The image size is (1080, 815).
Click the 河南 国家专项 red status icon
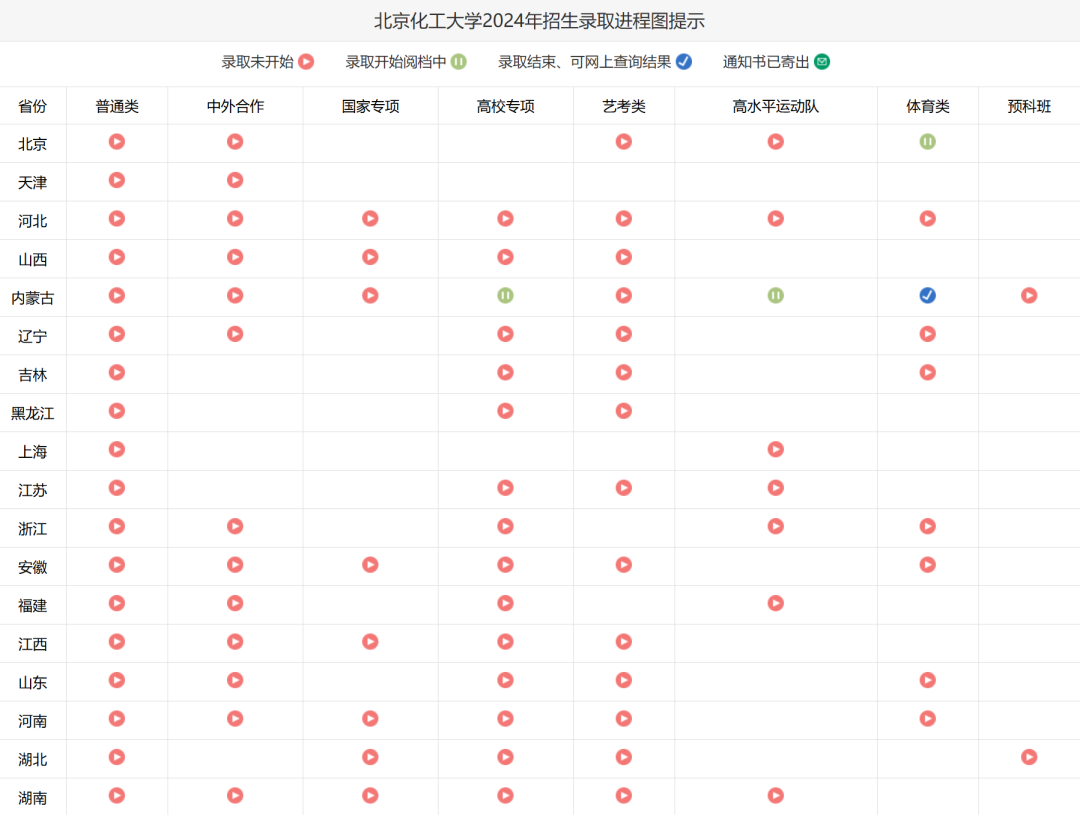pyautogui.click(x=370, y=719)
